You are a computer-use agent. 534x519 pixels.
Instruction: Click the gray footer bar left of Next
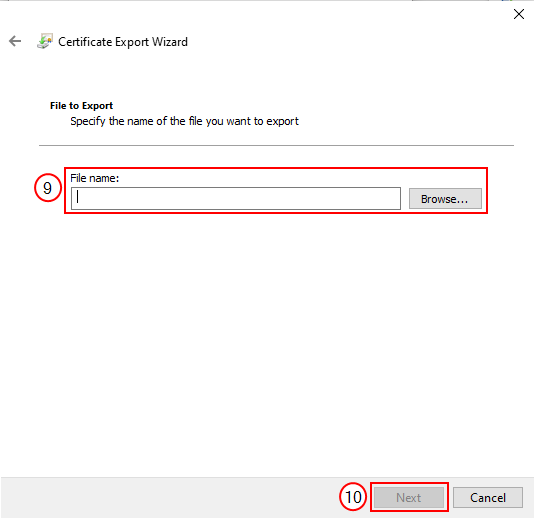tap(170, 497)
